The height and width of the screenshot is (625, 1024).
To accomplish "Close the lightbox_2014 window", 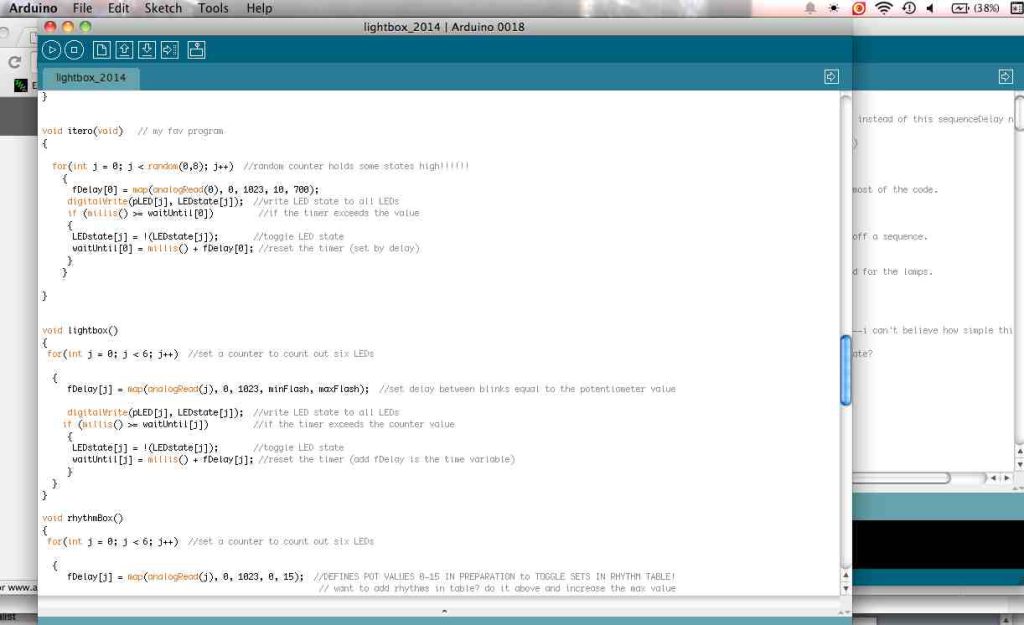I will [x=50, y=27].
